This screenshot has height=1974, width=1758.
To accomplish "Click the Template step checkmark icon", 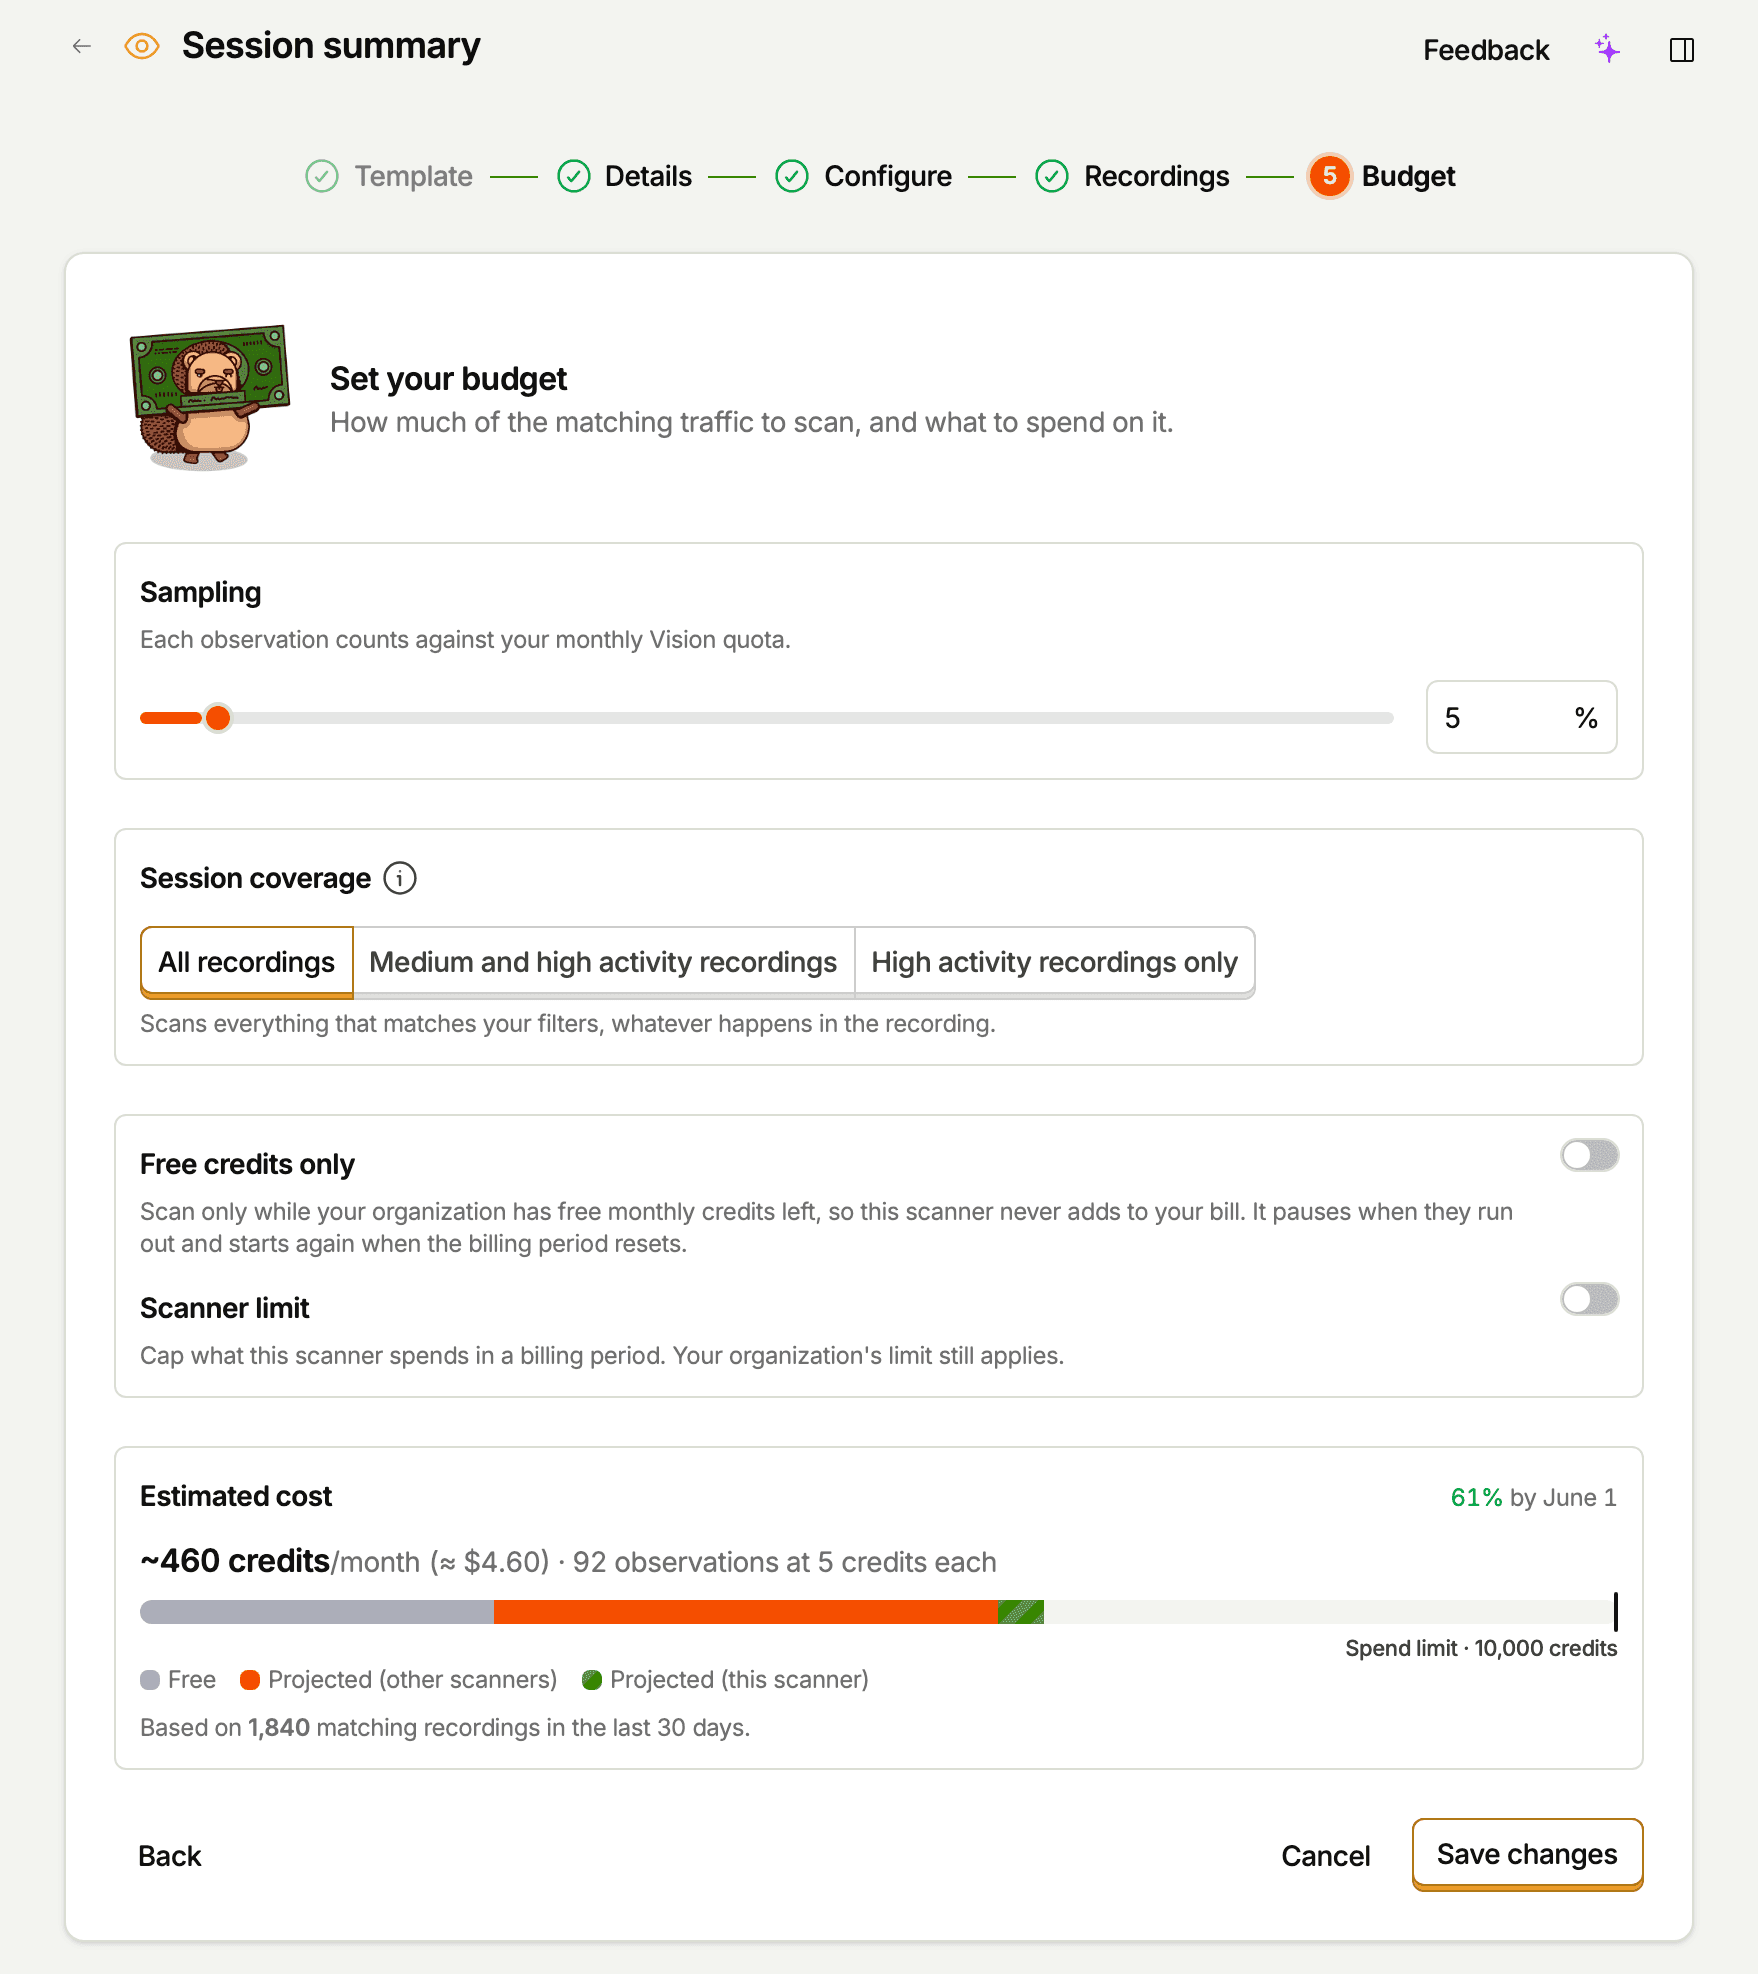I will (x=322, y=176).
